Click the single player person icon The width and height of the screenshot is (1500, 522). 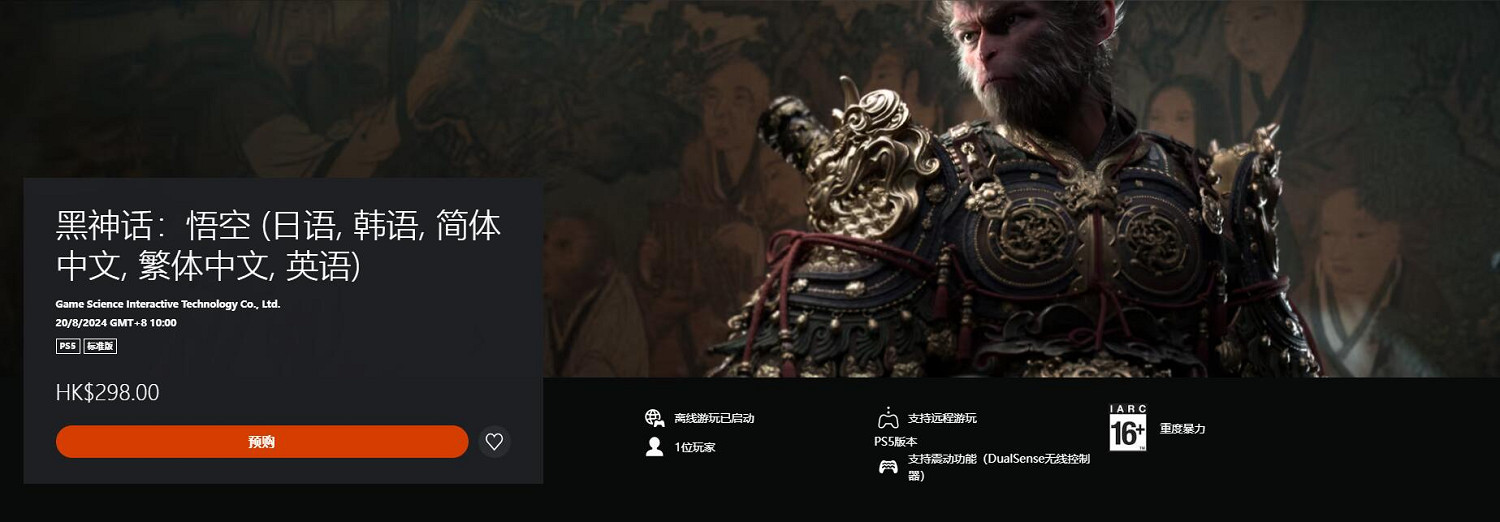coord(655,447)
